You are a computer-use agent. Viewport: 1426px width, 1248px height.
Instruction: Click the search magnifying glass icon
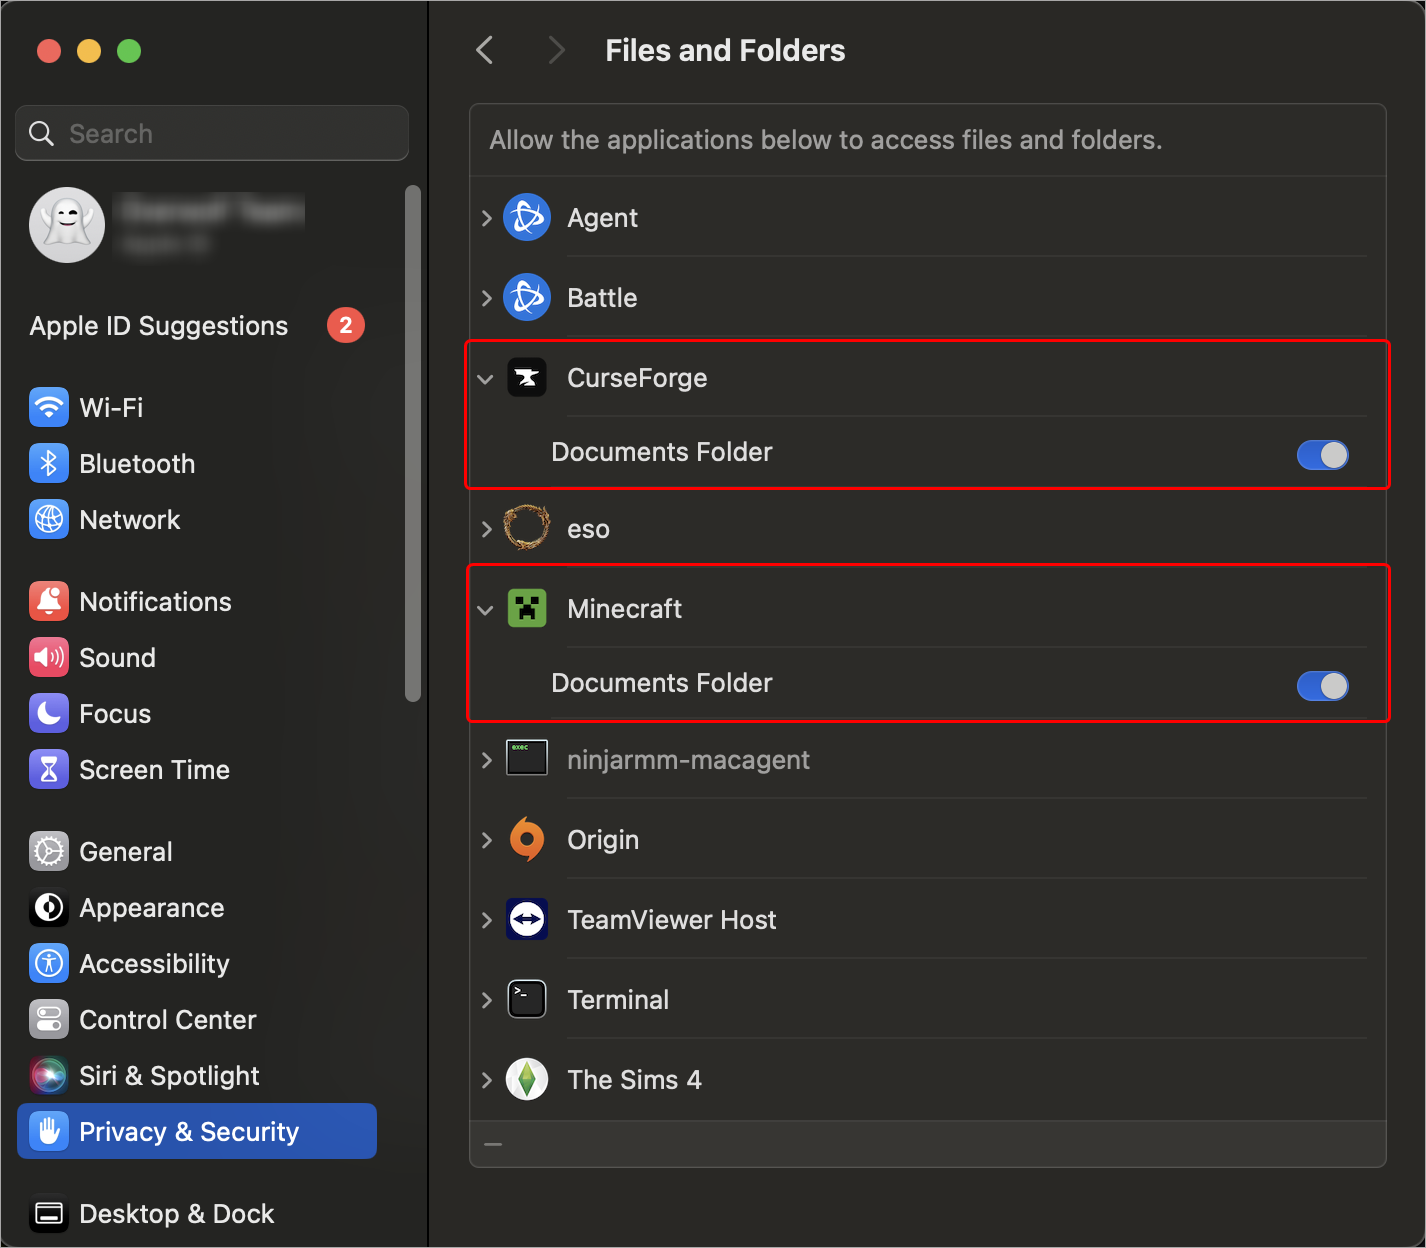click(41, 133)
